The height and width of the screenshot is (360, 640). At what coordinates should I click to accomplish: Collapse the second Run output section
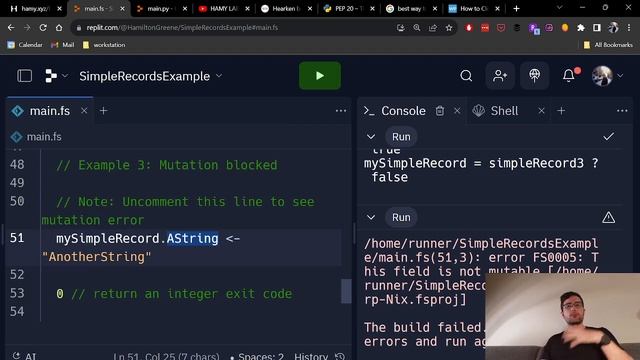click(371, 218)
